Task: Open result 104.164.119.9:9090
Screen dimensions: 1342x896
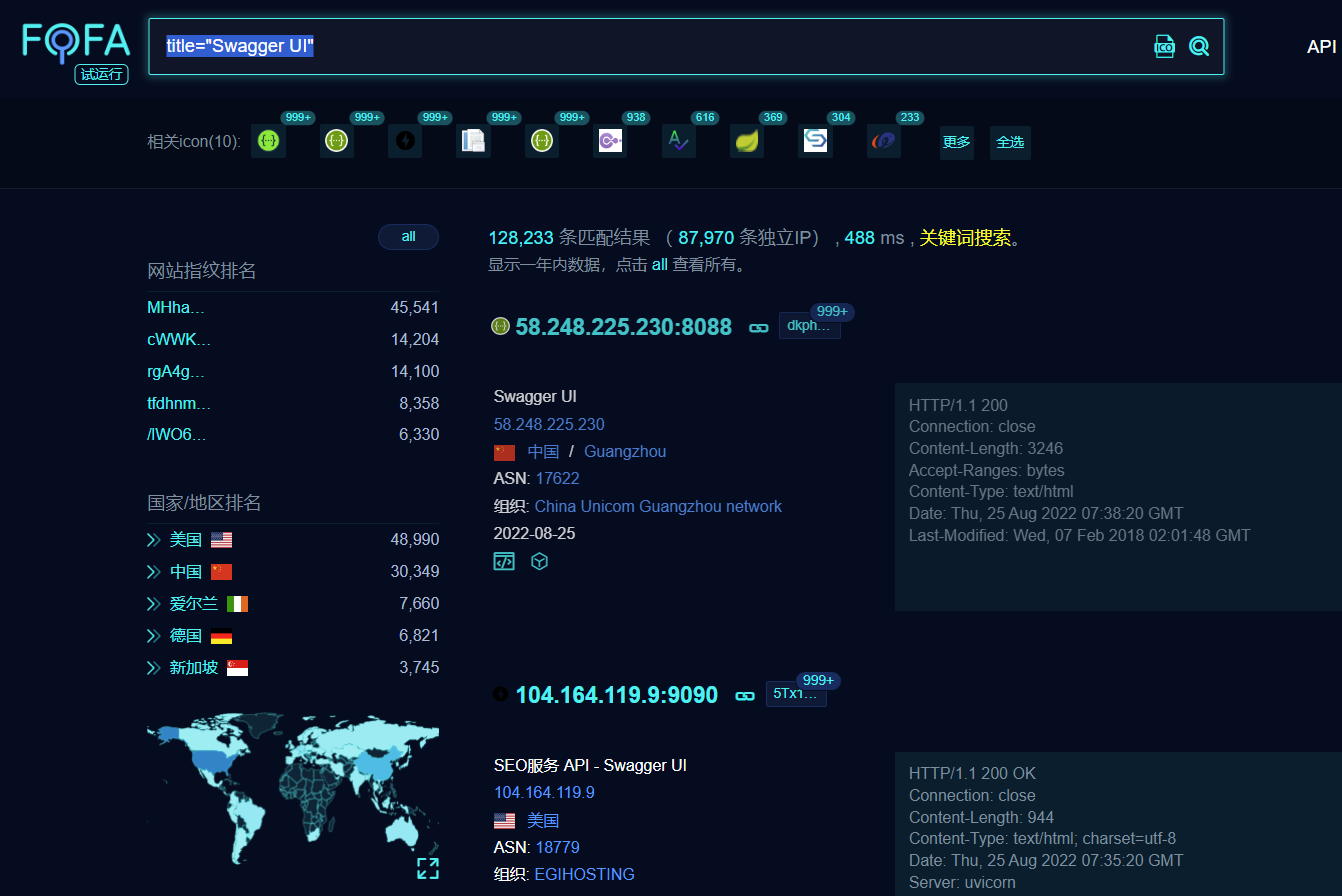Action: (x=616, y=695)
